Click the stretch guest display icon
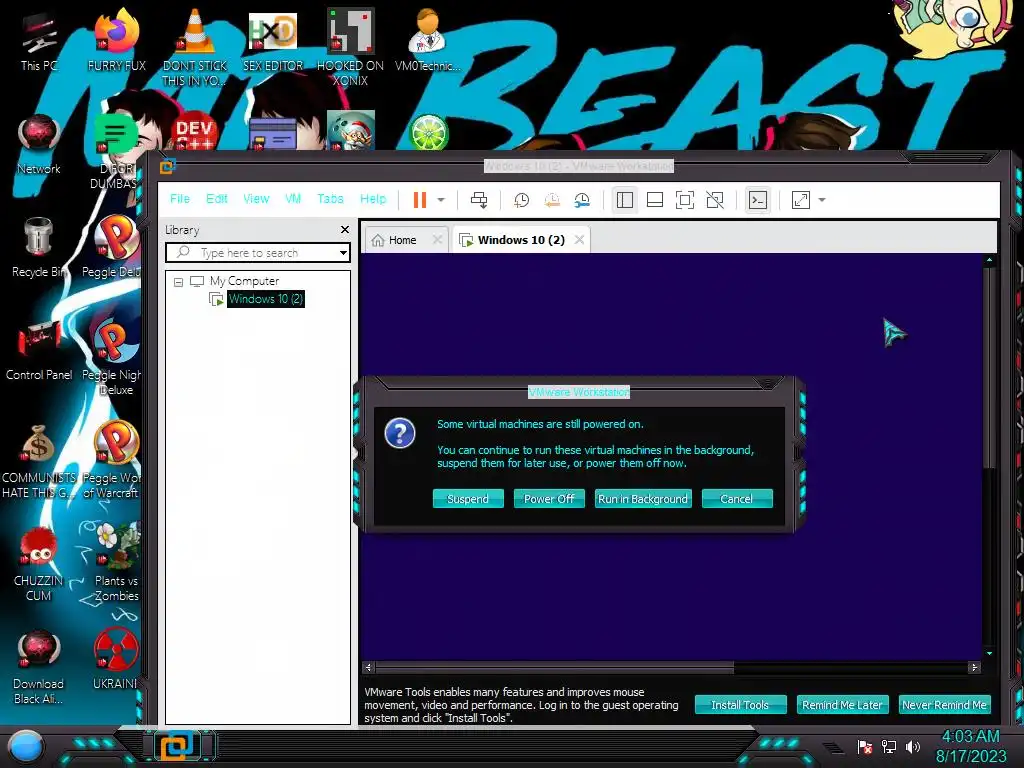The image size is (1024, 768). pyautogui.click(x=801, y=200)
